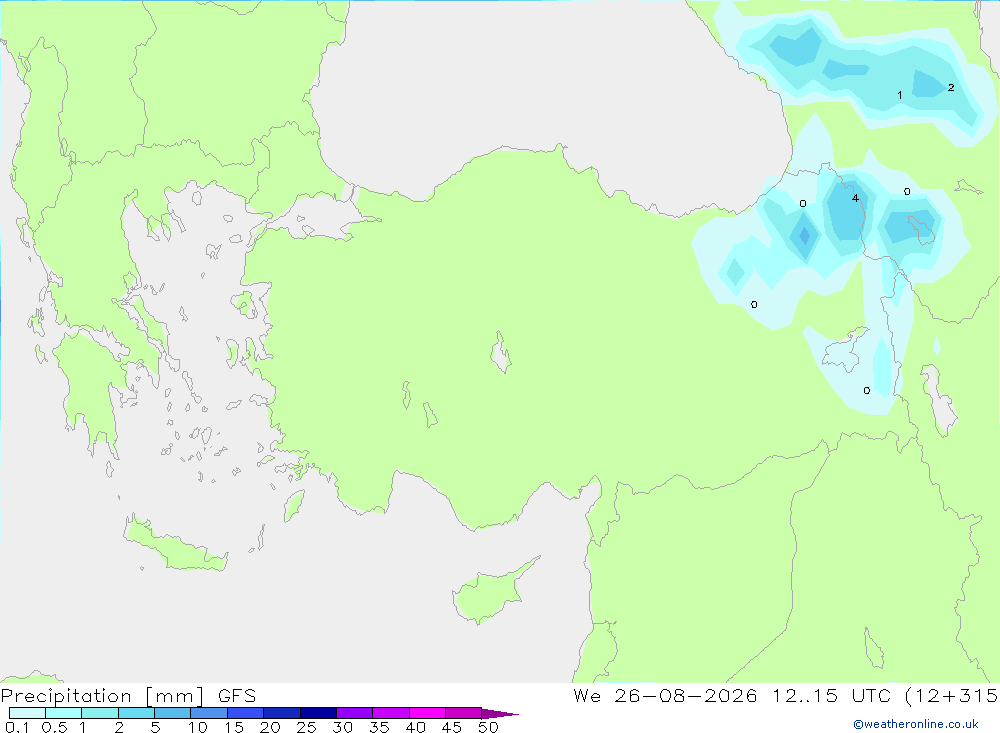Click the "4" precipitation value on the map
Screen dimensions: 1000x733
[855, 198]
